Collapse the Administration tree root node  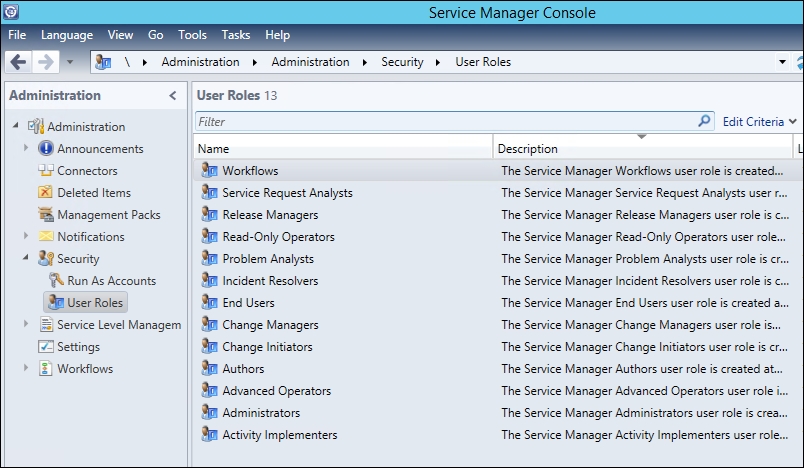pyautogui.click(x=16, y=125)
